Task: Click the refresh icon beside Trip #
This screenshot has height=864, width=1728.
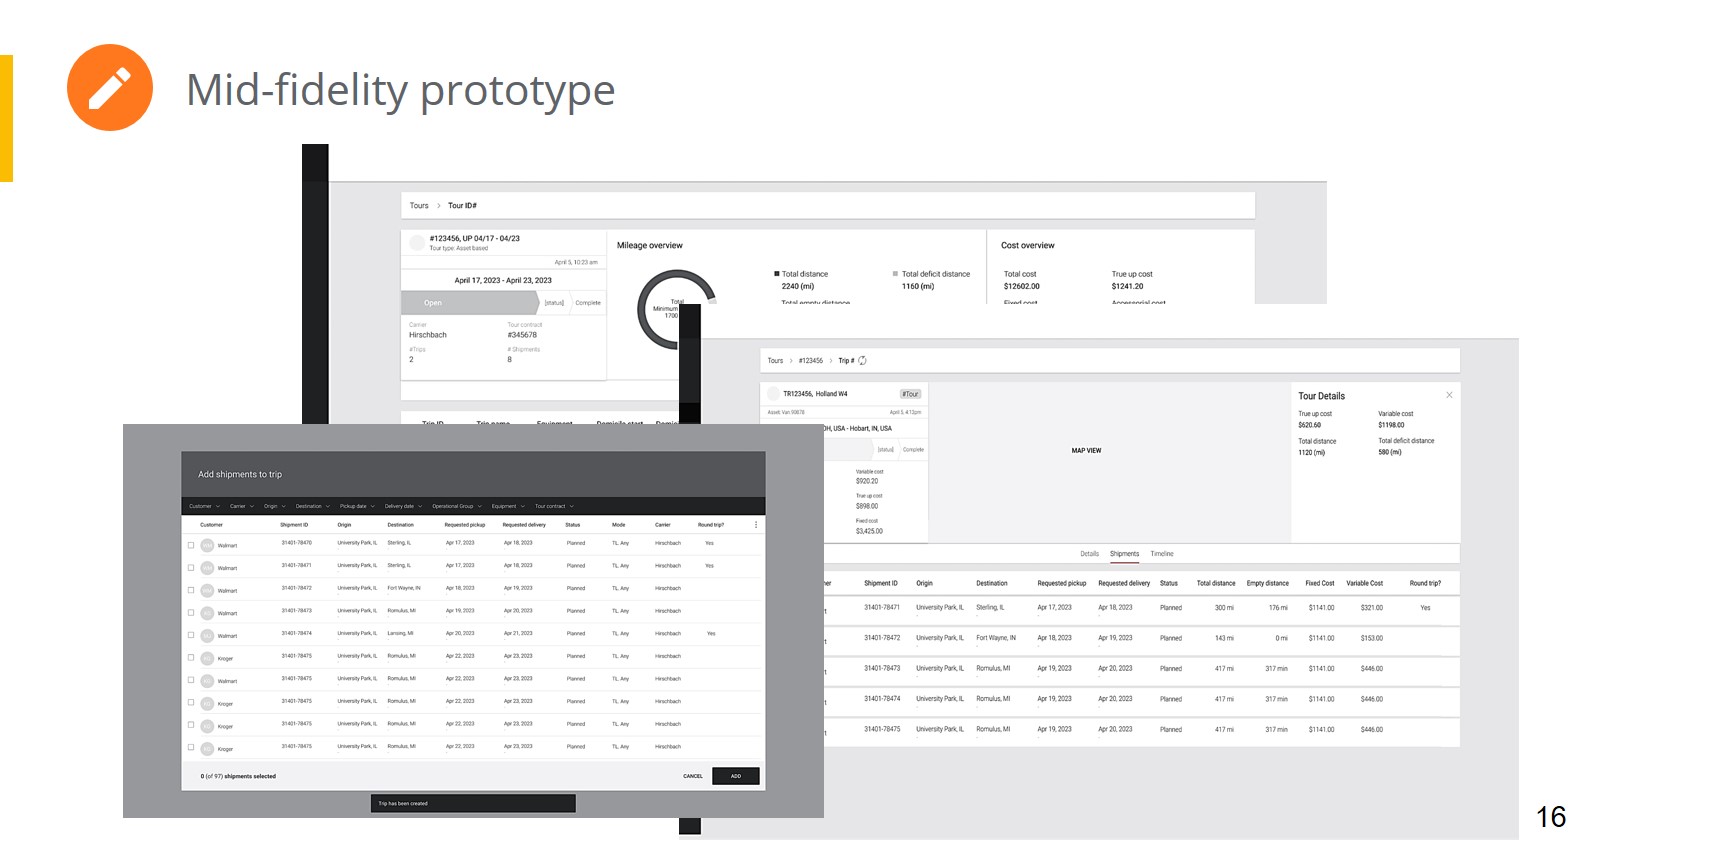Action: tap(862, 361)
